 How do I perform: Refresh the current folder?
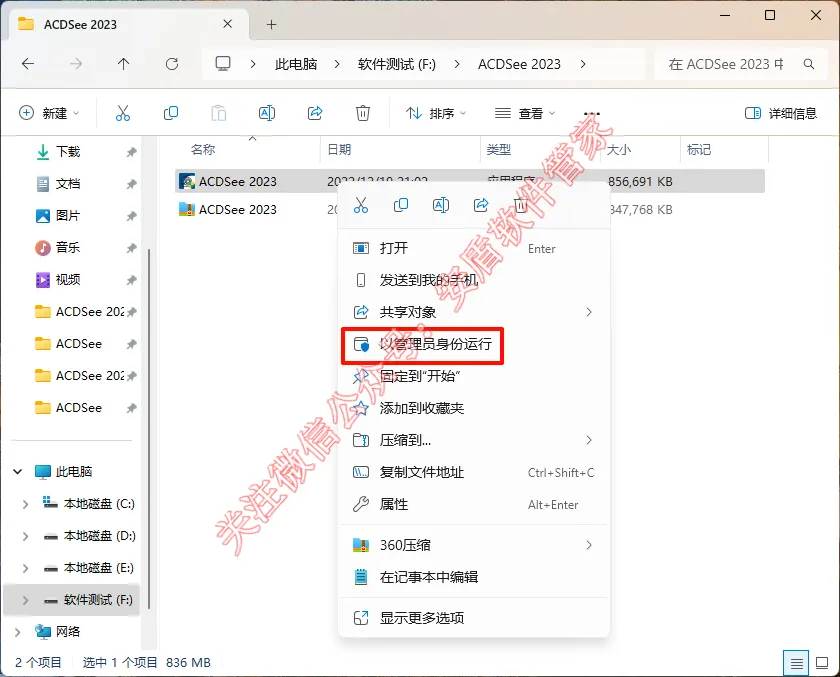[171, 64]
